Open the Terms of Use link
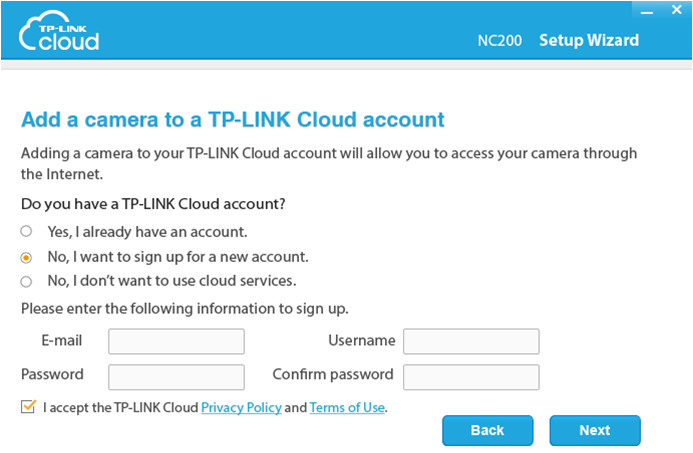Viewport: 693px width, 453px height. 347,408
